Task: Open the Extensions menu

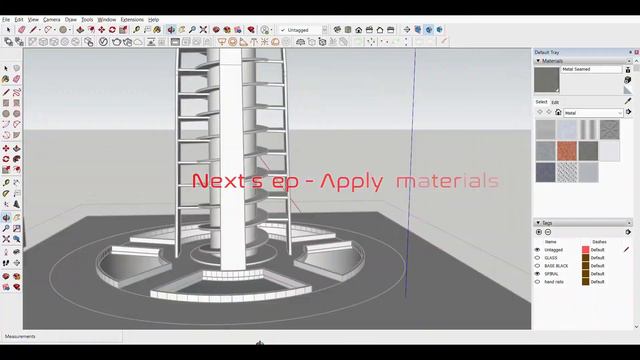Action: click(x=132, y=20)
